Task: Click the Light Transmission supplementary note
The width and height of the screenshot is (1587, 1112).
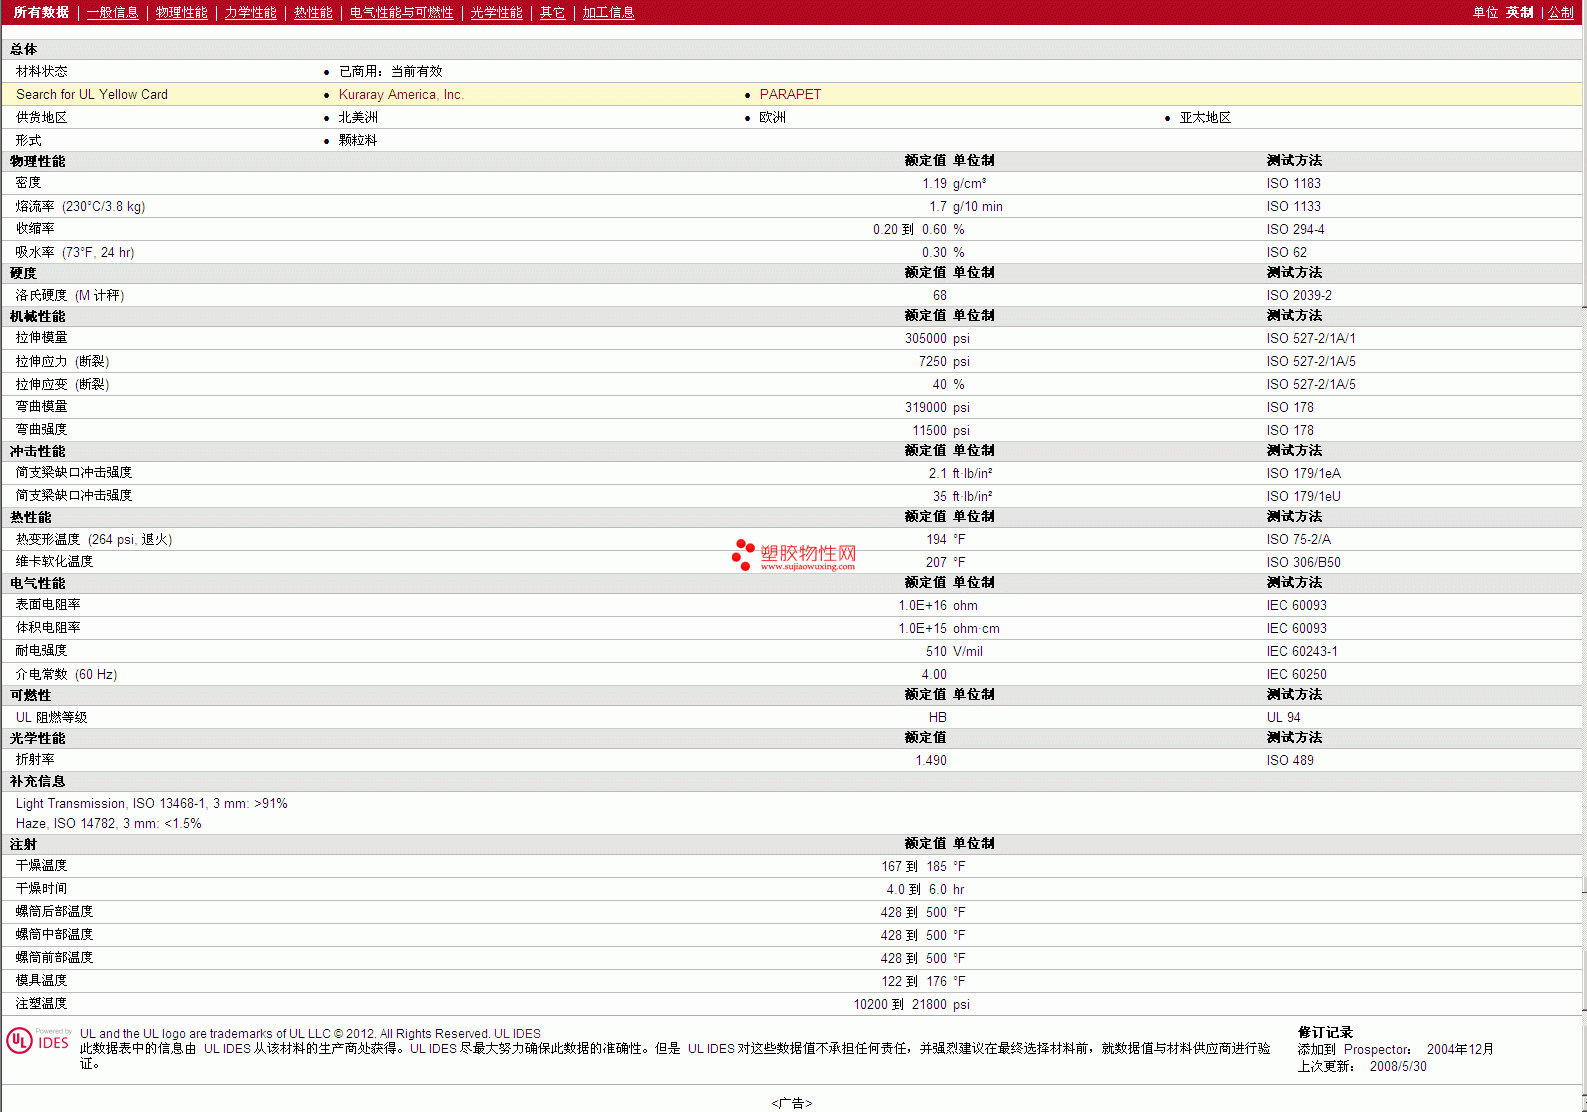Action: 151,803
